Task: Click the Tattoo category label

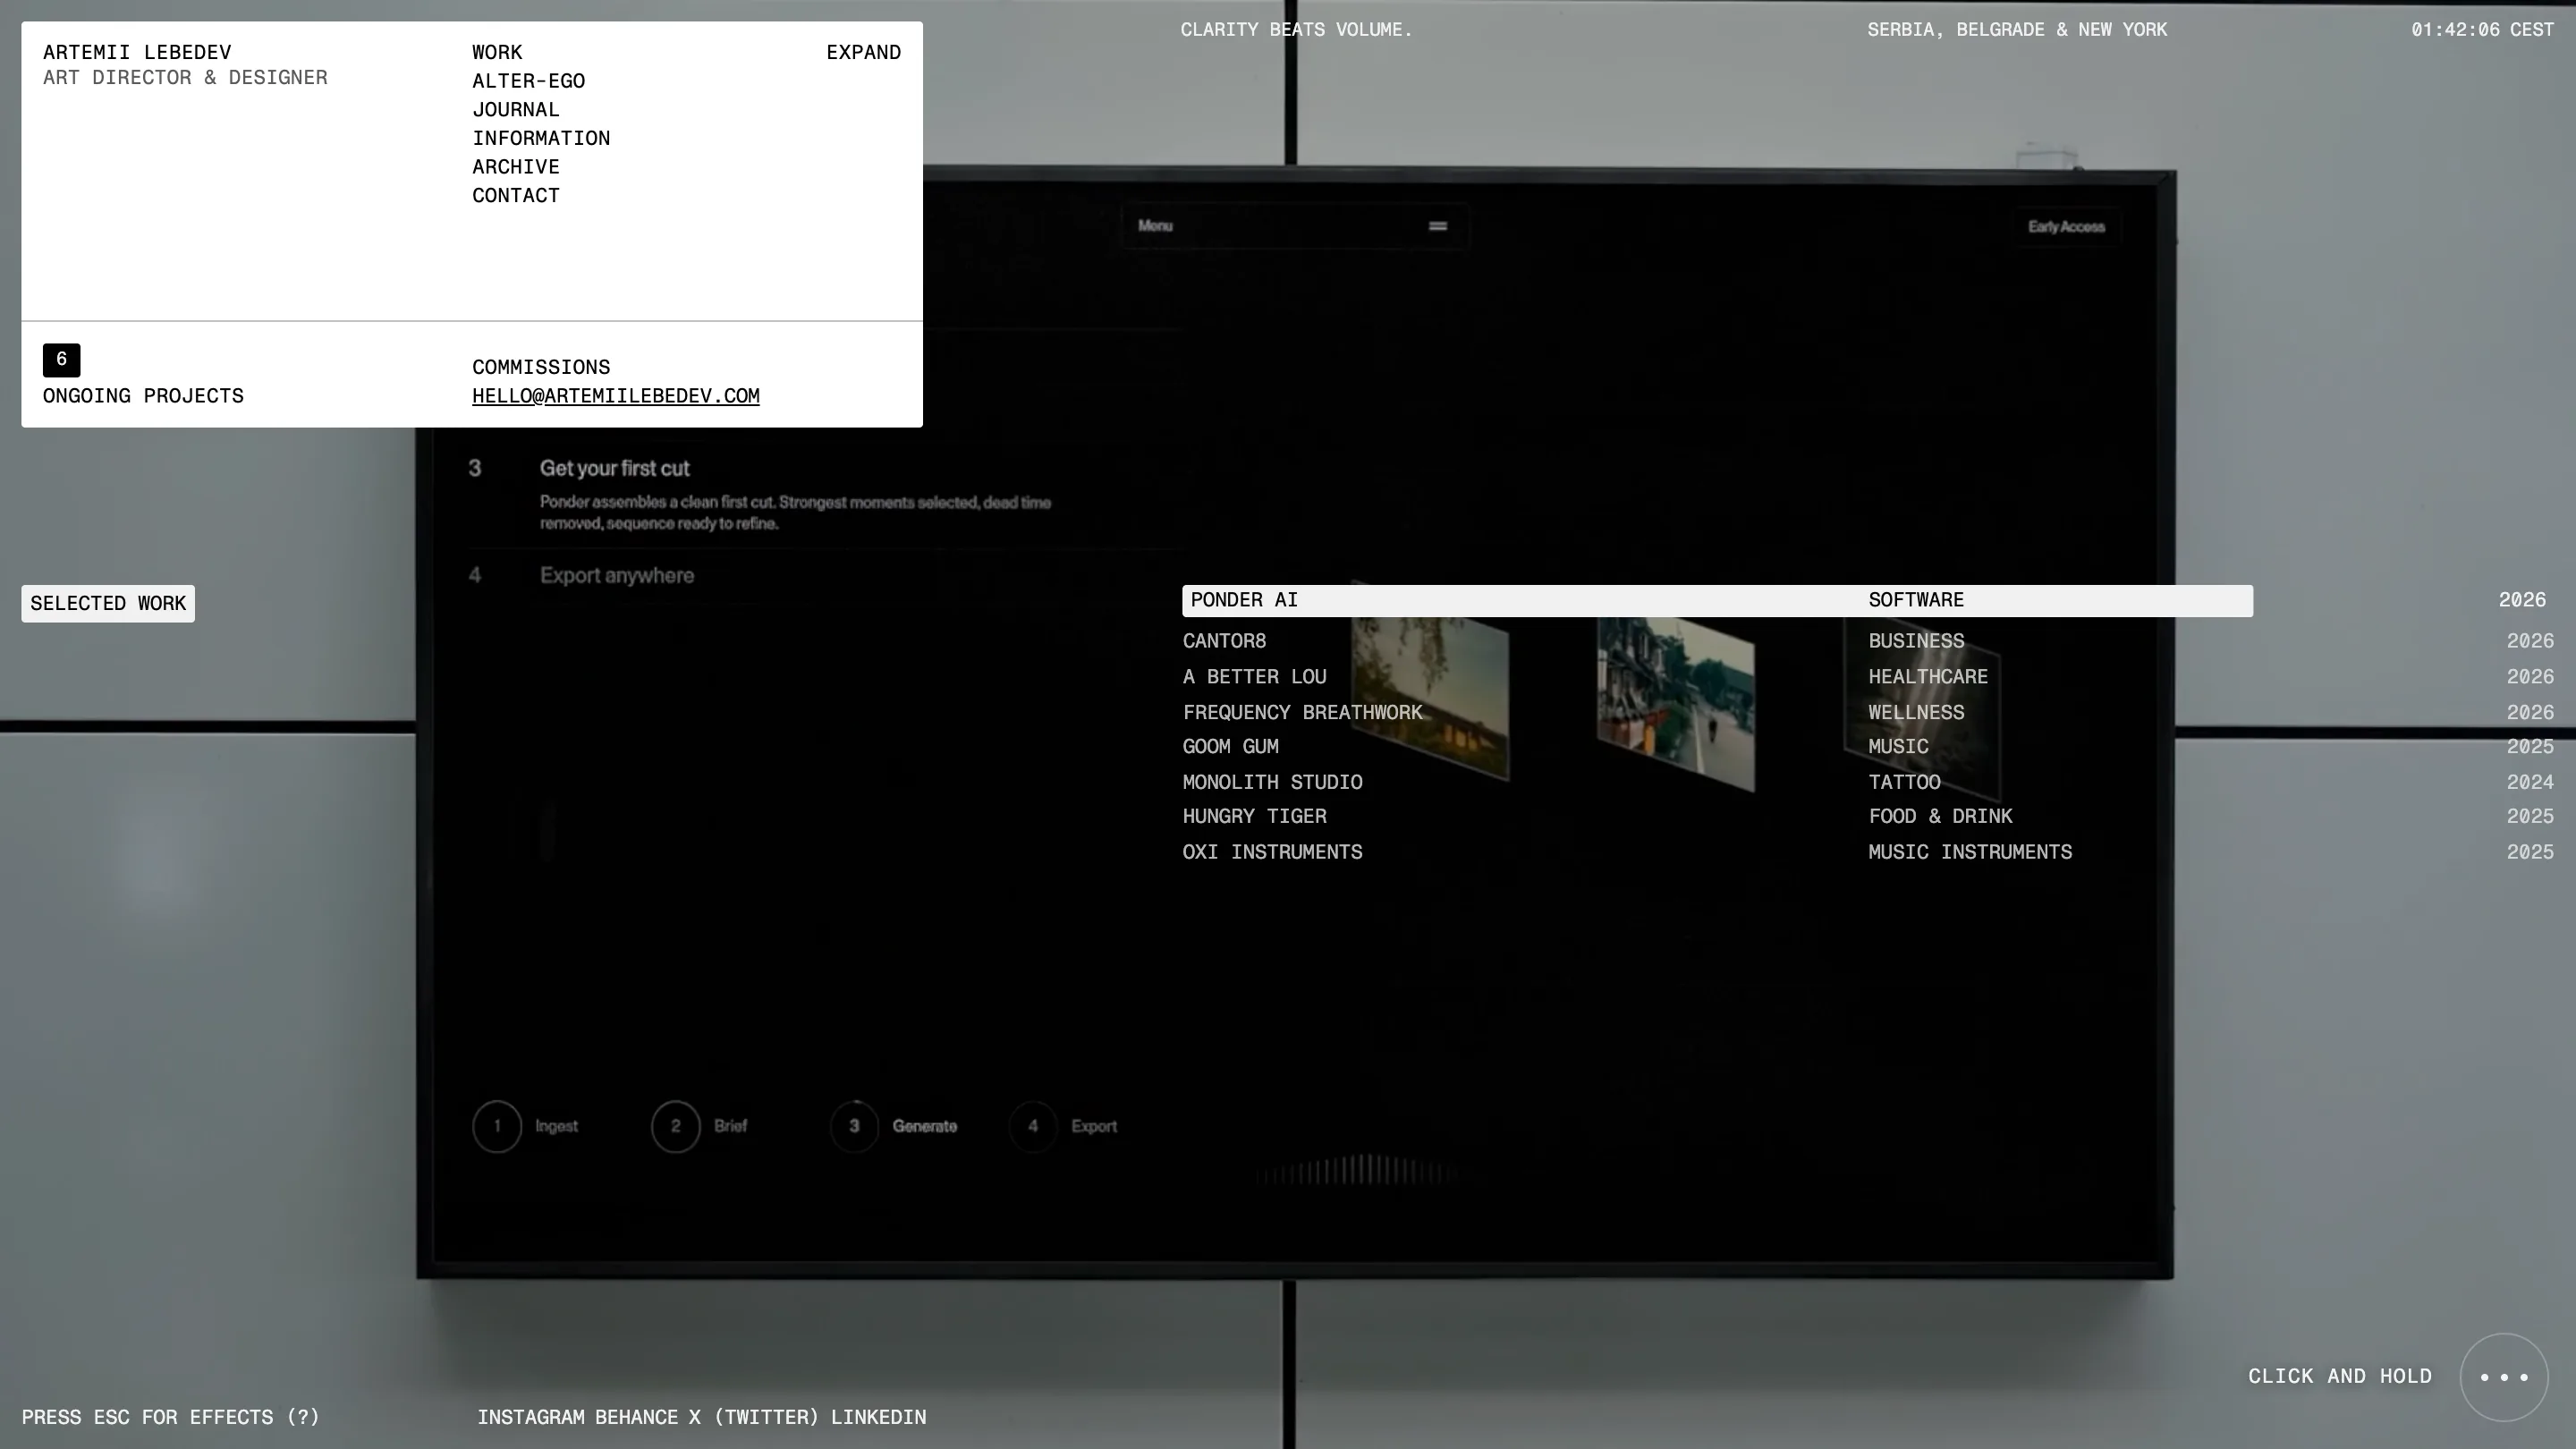Action: 1904,783
